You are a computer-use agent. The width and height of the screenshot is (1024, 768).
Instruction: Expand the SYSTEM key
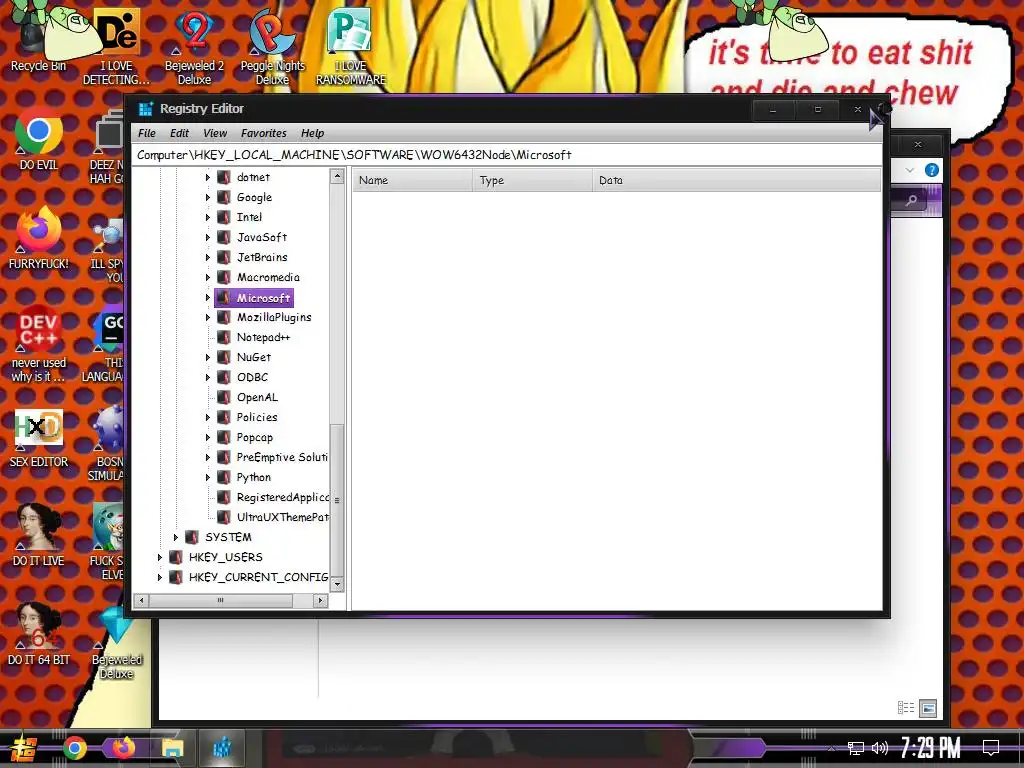[176, 537]
